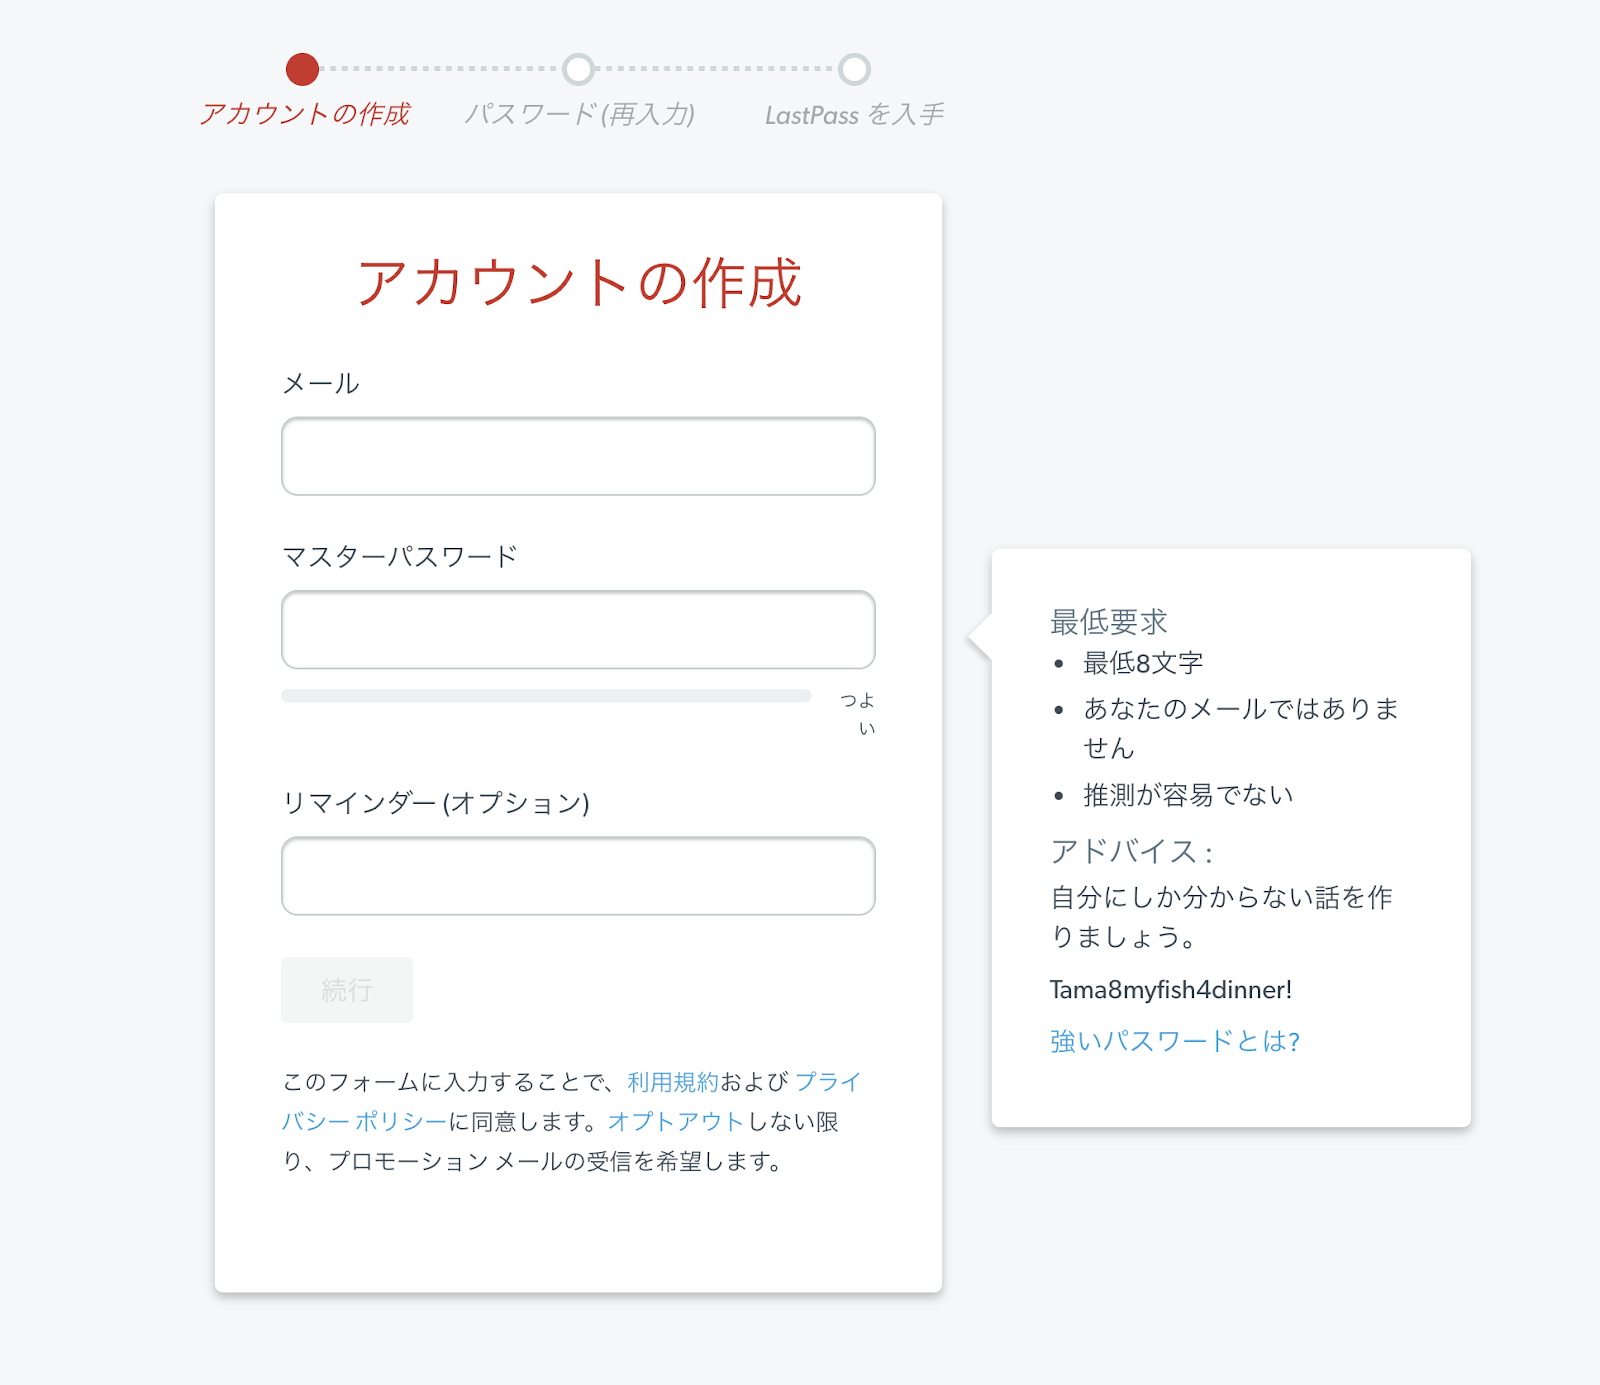Click the password strength meter bar
The width and height of the screenshot is (1600, 1385).
coord(546,696)
